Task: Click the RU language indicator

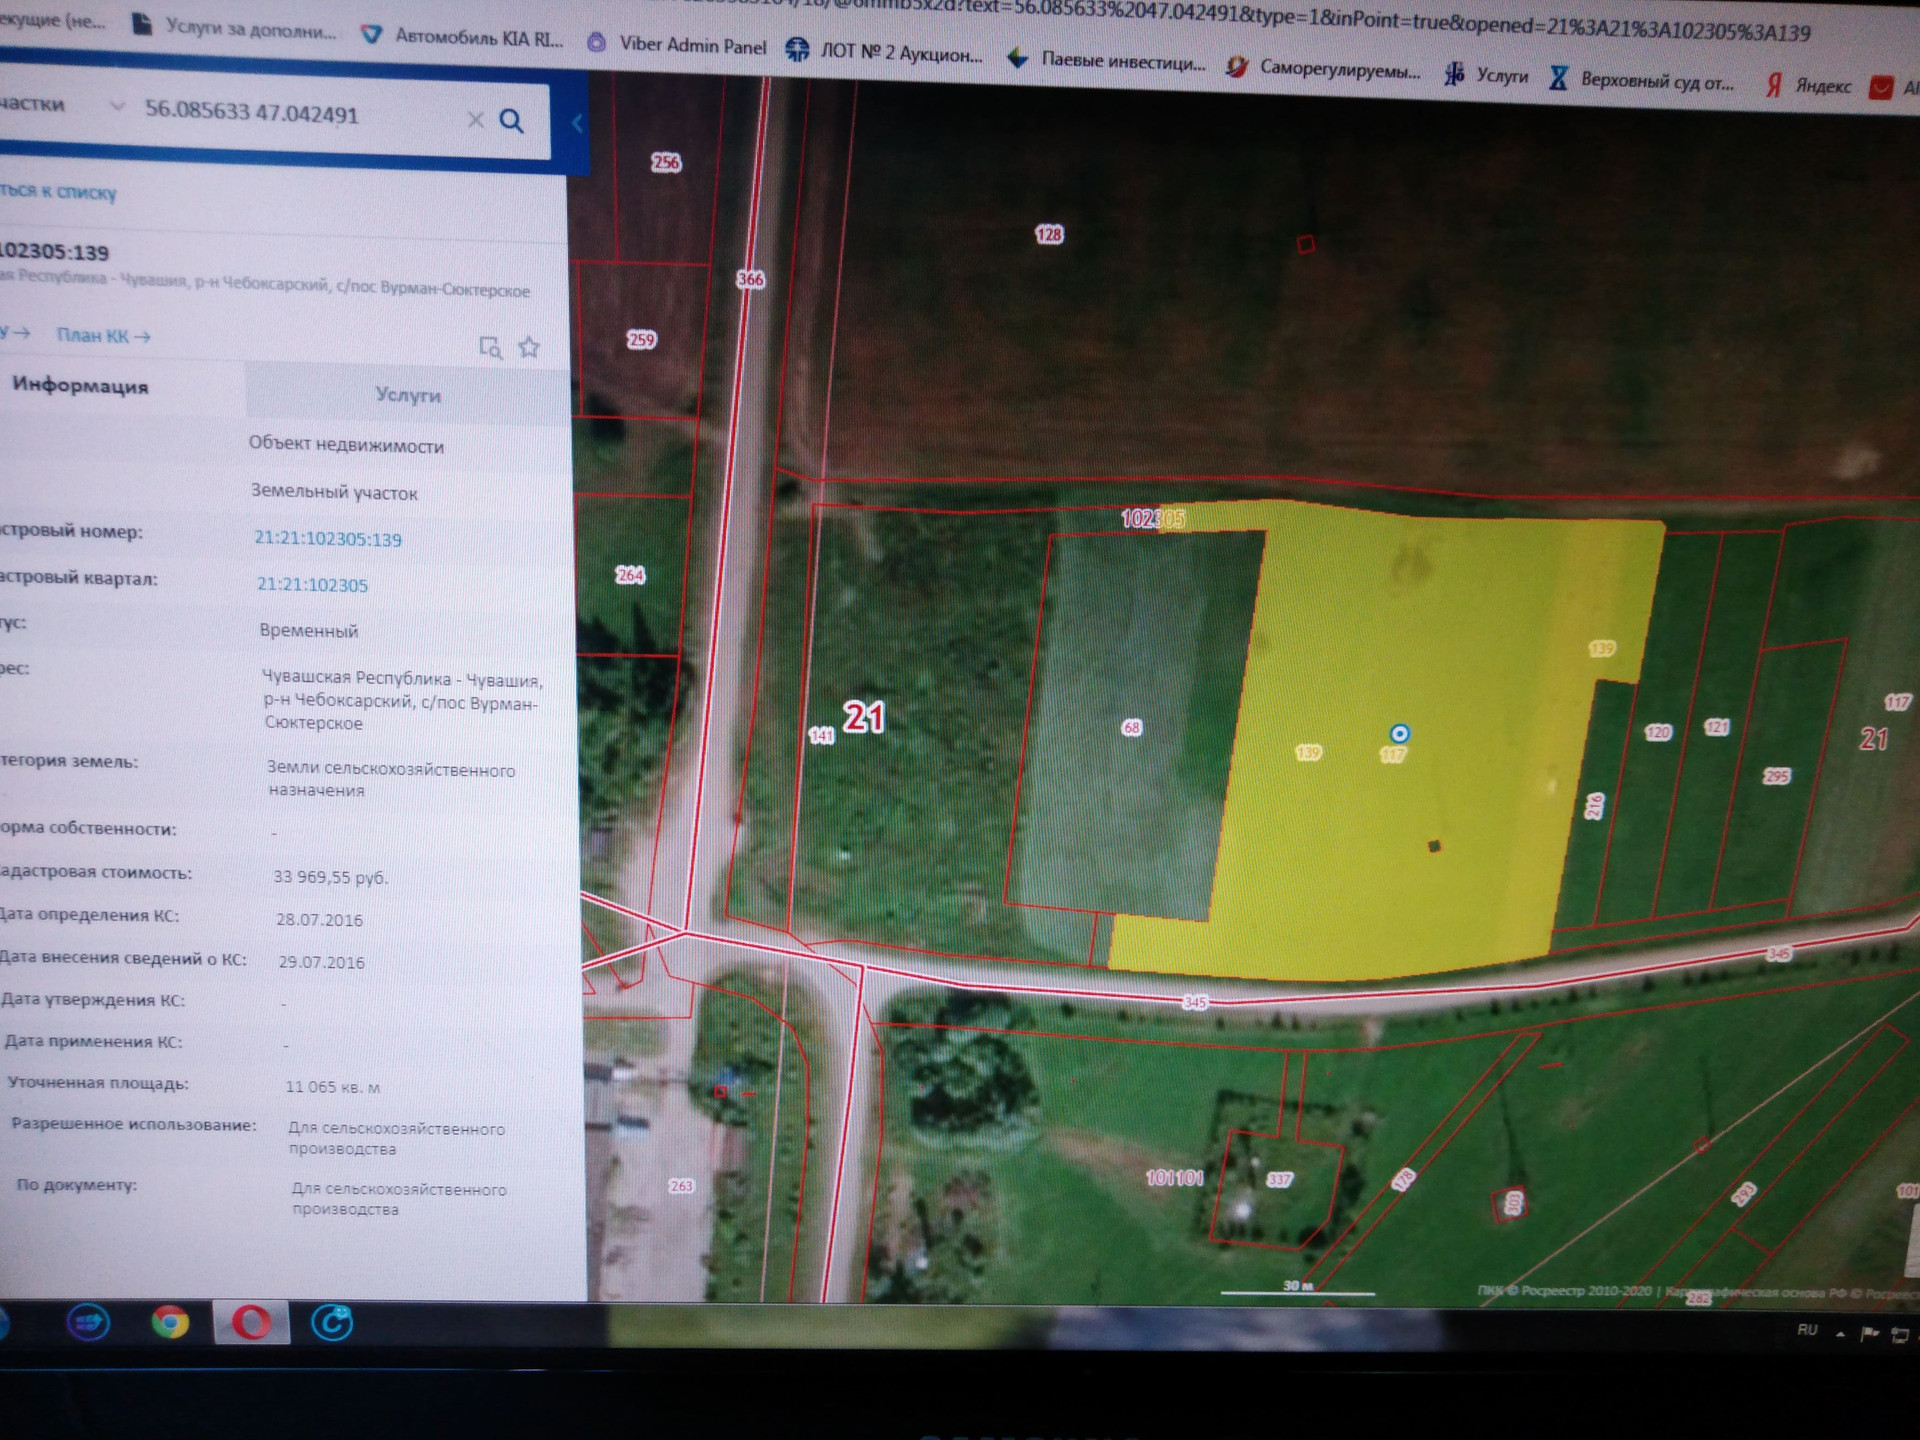Action: pyautogui.click(x=1806, y=1330)
